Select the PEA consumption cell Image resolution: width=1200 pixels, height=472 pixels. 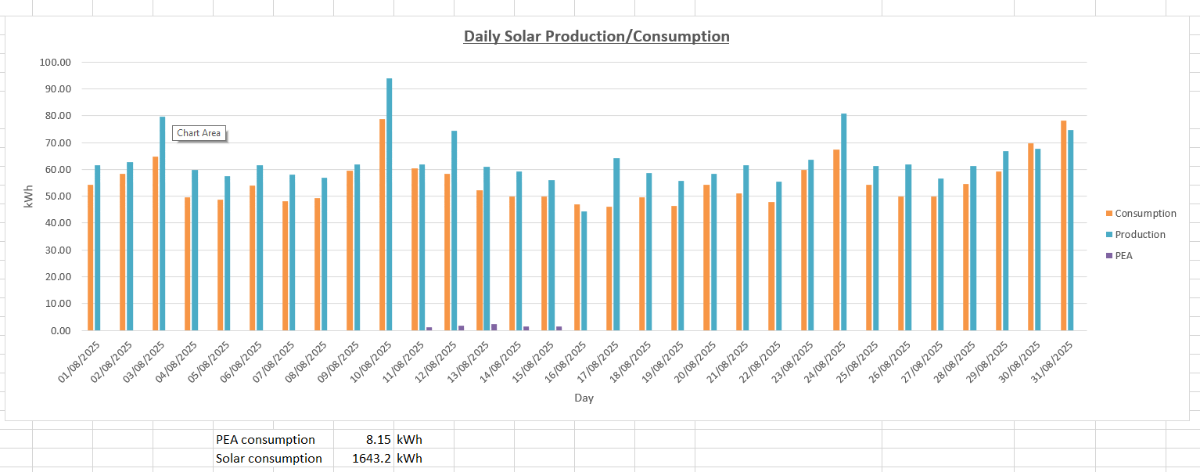[x=266, y=440]
